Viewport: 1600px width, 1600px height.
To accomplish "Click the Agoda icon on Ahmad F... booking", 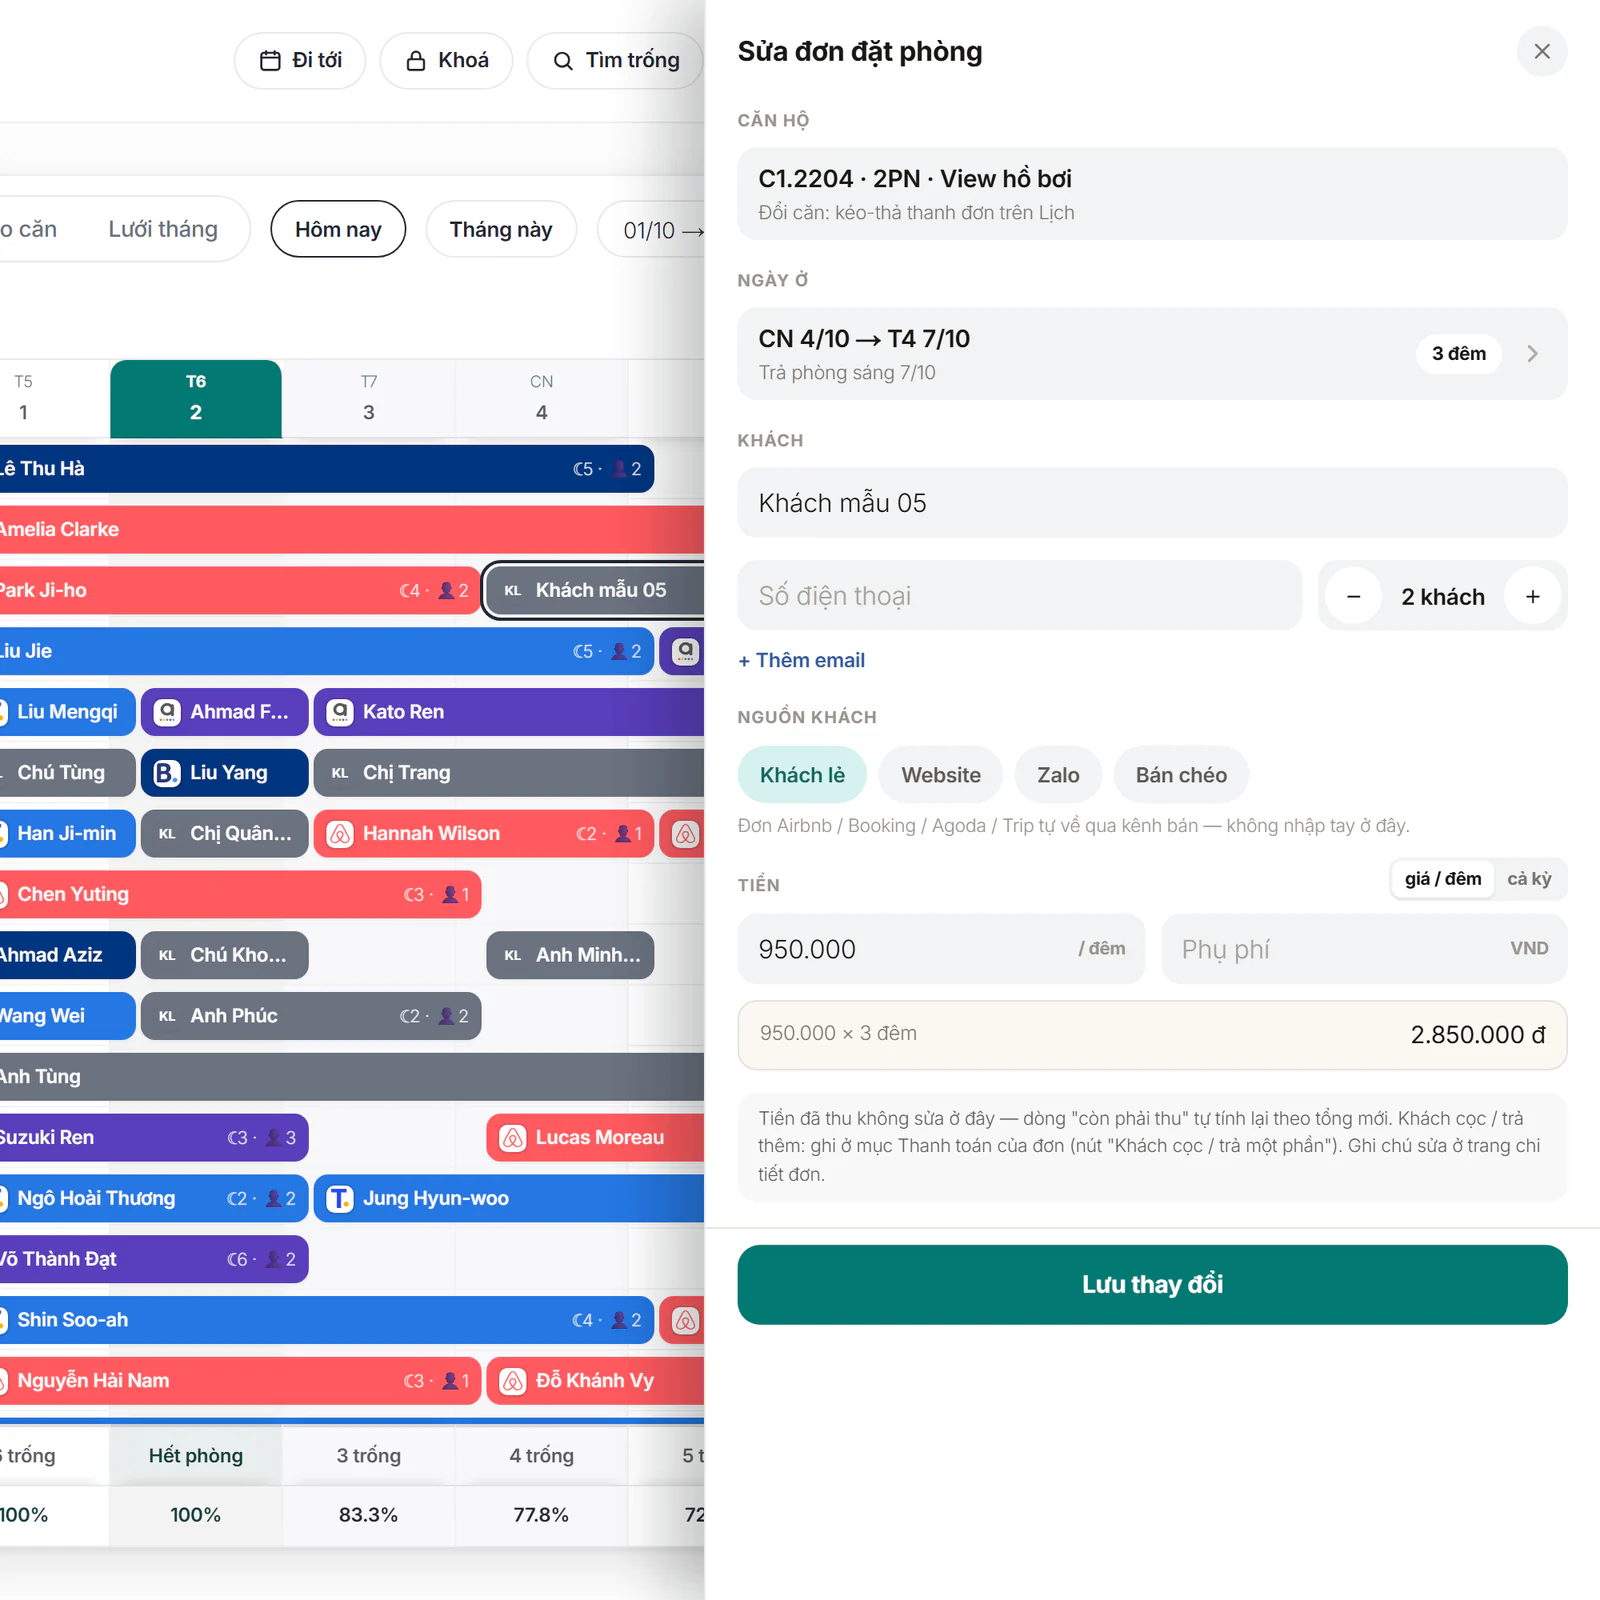I will pos(167,712).
